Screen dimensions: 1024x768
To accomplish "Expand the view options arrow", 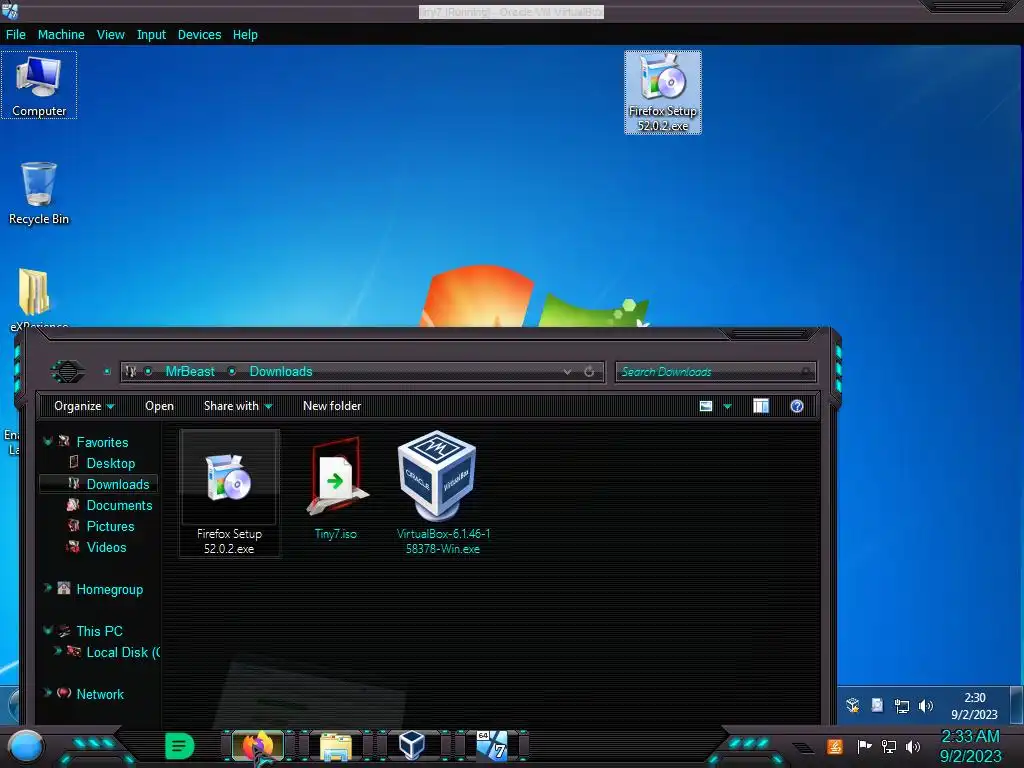I will pyautogui.click(x=728, y=407).
